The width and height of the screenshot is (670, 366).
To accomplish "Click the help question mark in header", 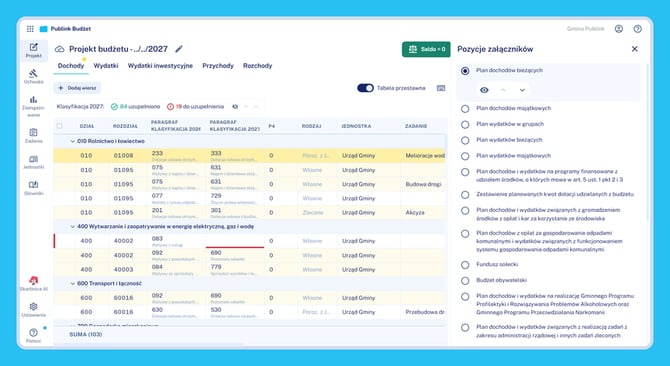I will point(638,29).
